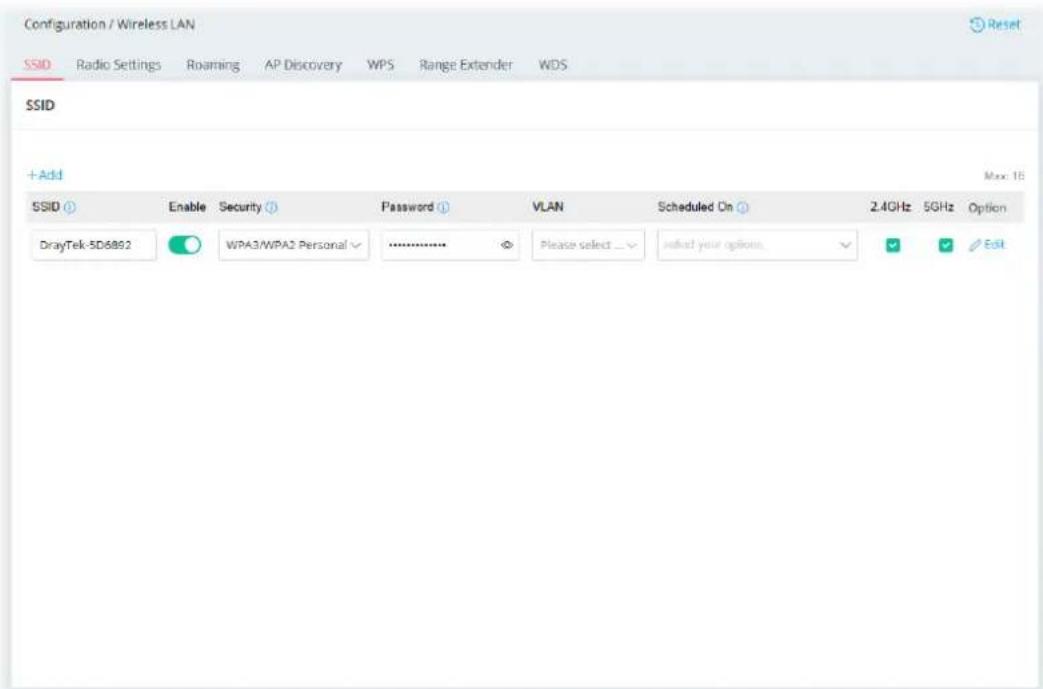Viewport: 1043px width, 689px height.
Task: Click the Enable column header
Action: 187,207
